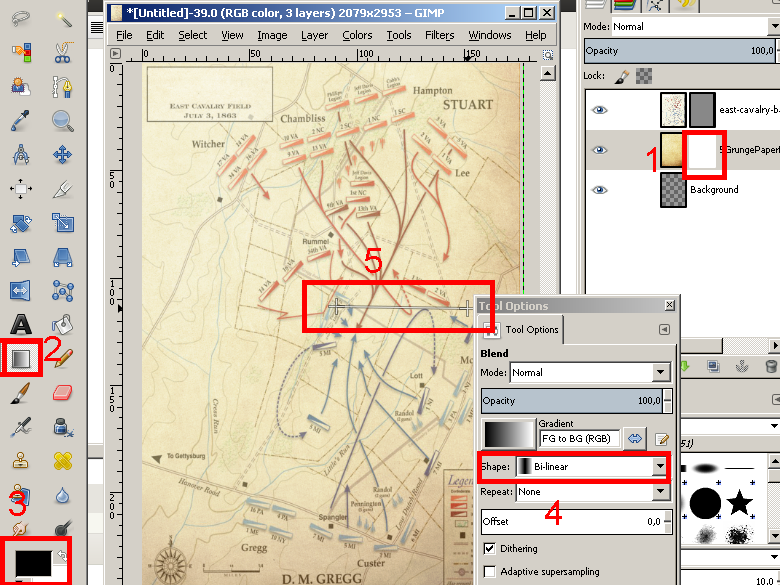Open the gradient editor
The height and width of the screenshot is (585, 780).
(x=661, y=438)
